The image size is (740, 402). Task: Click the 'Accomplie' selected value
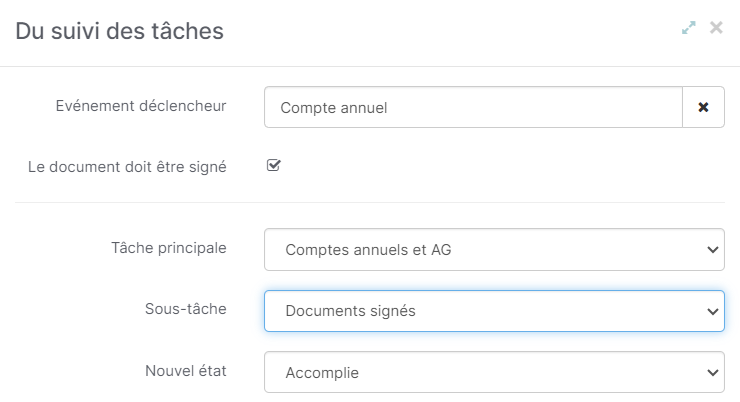[322, 373]
